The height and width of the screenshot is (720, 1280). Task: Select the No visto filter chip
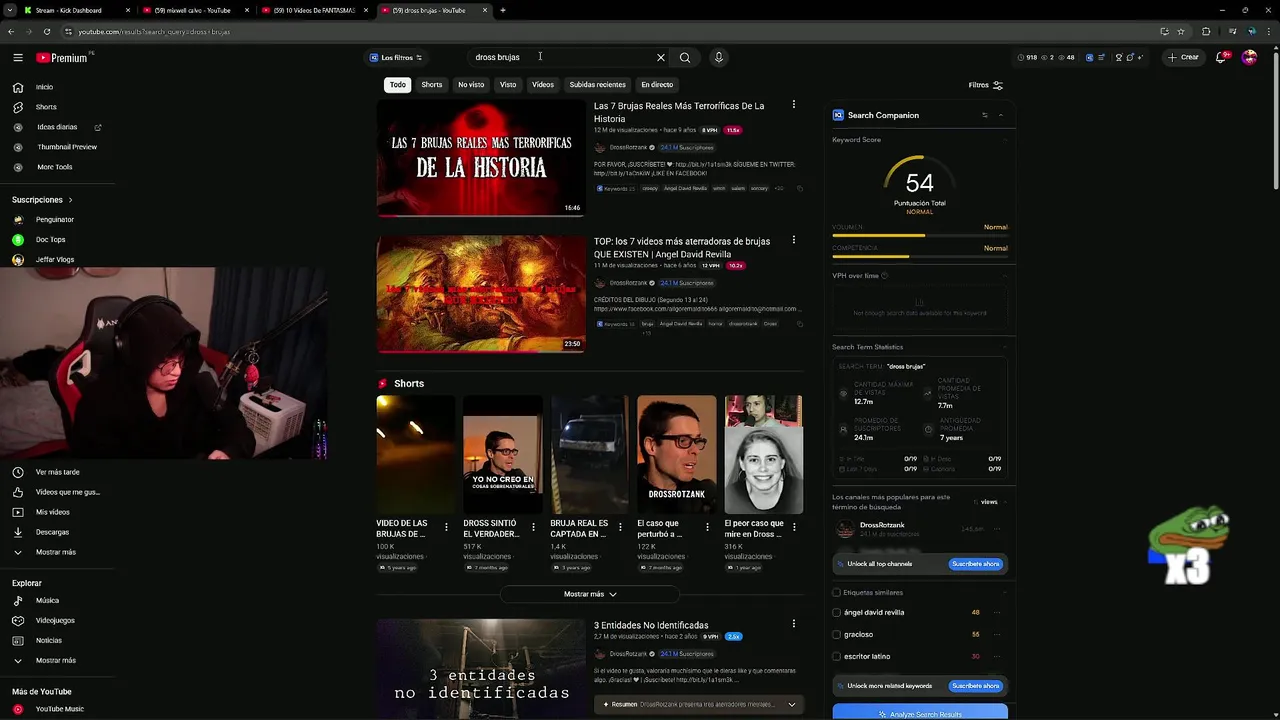tap(471, 85)
